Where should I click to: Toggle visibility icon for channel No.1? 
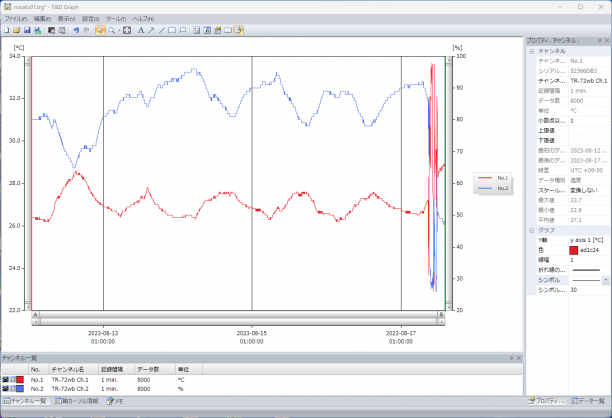(5, 379)
